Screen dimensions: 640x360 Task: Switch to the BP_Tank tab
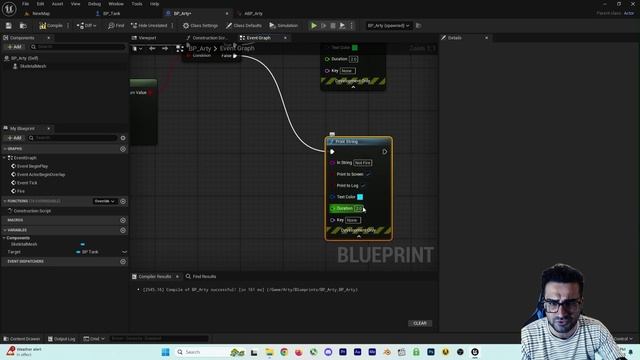pos(111,13)
